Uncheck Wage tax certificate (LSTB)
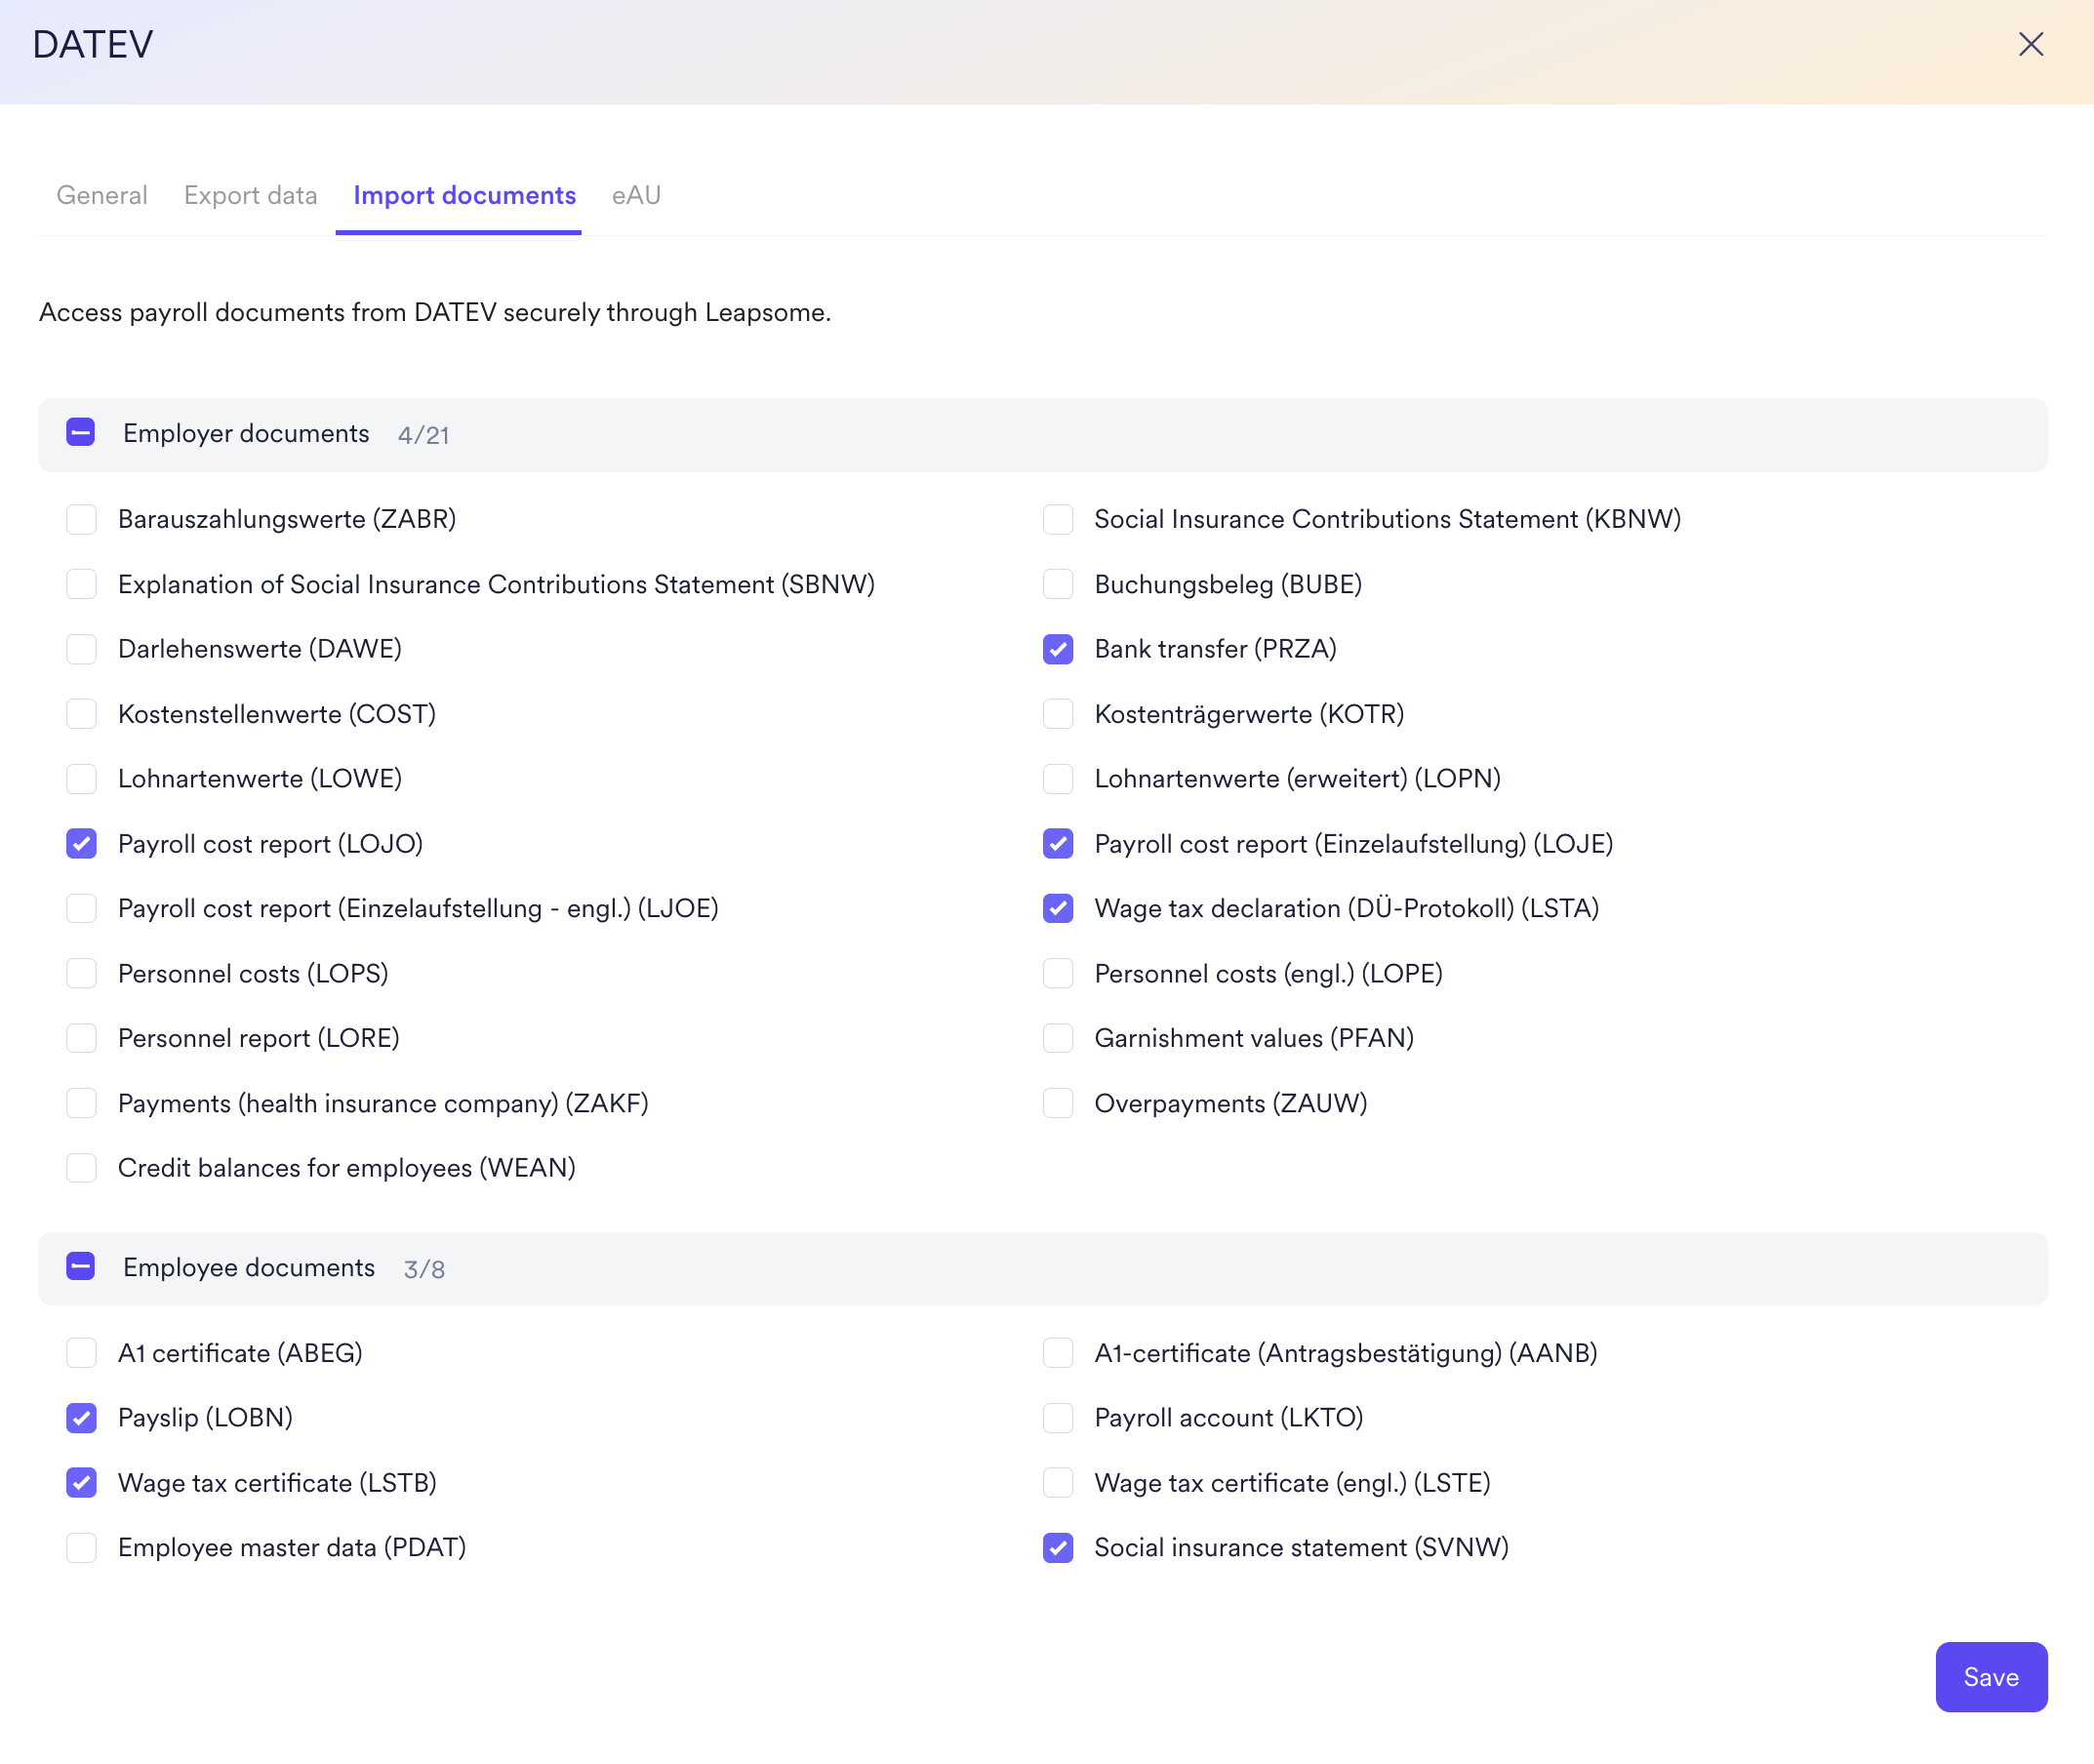2094x1764 pixels. point(81,1482)
